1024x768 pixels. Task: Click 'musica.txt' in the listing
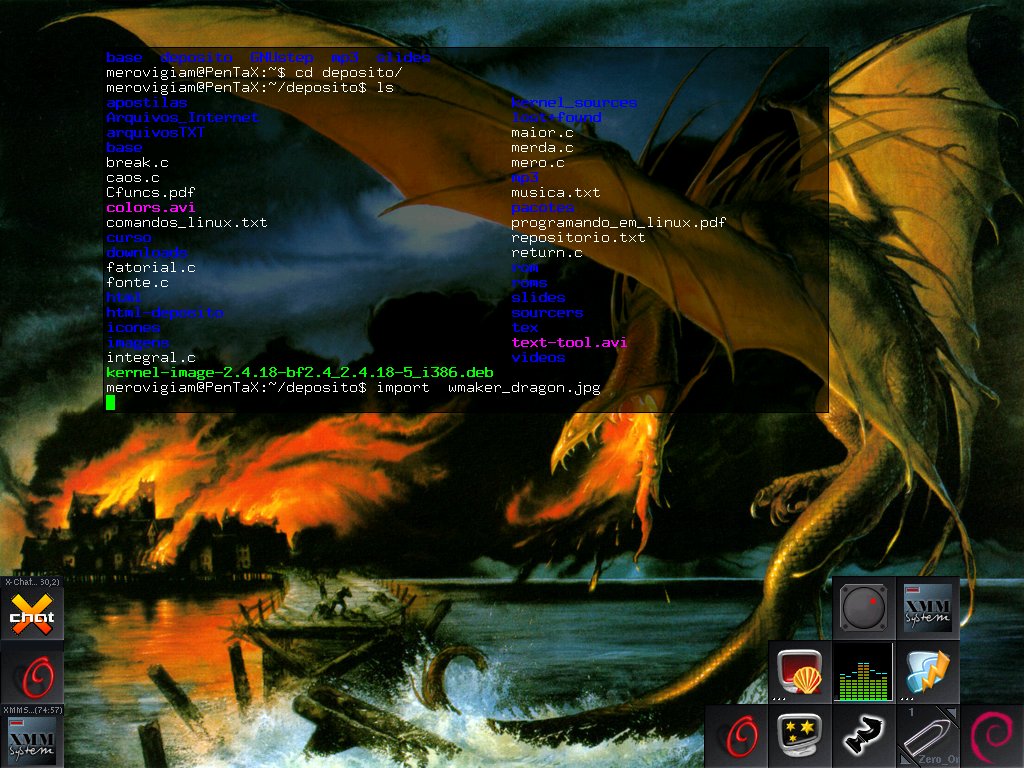pyautogui.click(x=556, y=193)
